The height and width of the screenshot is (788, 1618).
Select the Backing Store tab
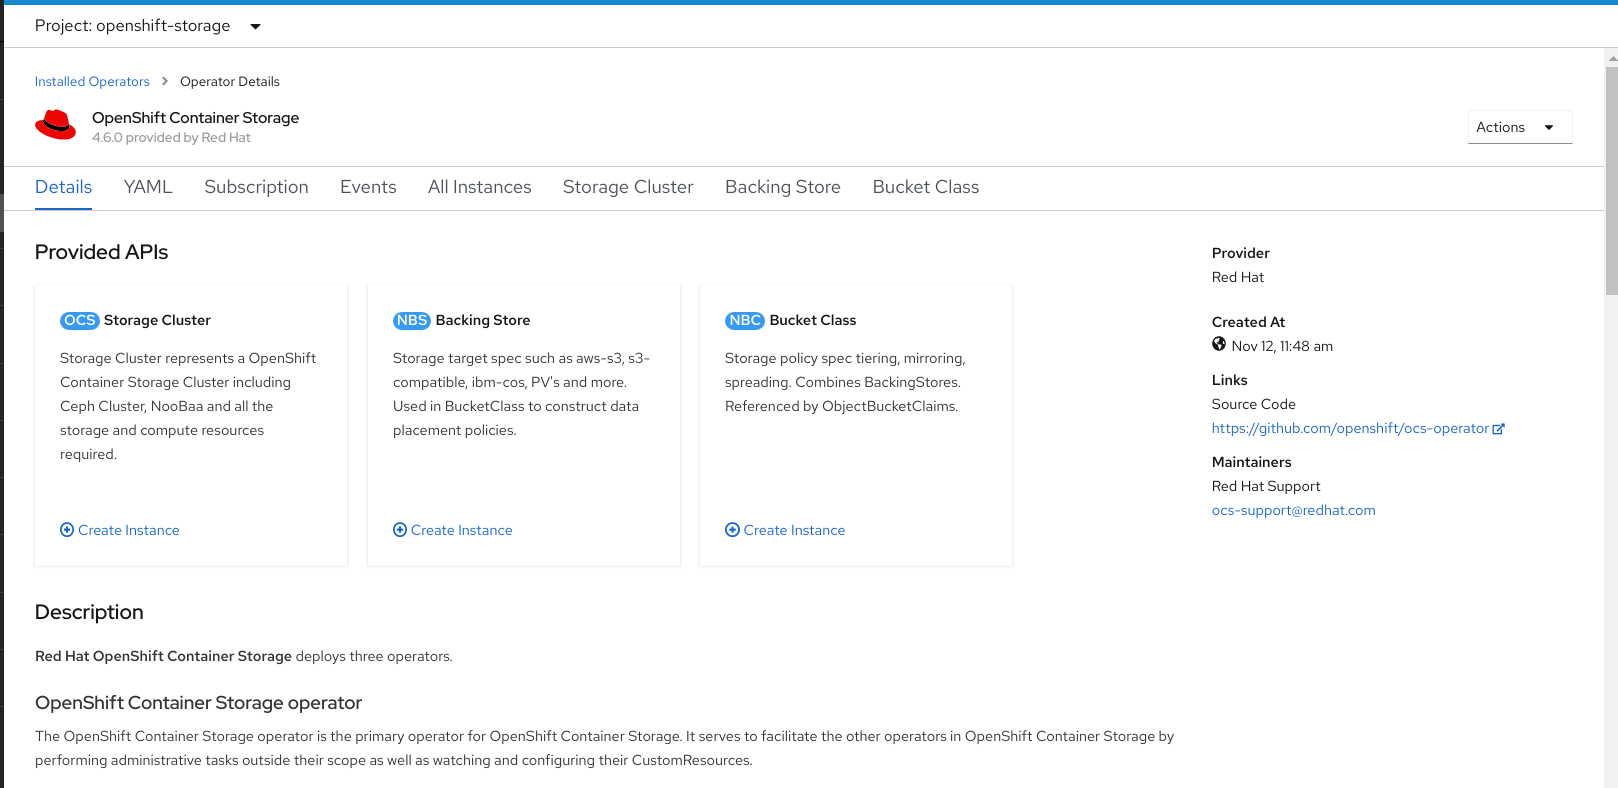pyautogui.click(x=782, y=187)
